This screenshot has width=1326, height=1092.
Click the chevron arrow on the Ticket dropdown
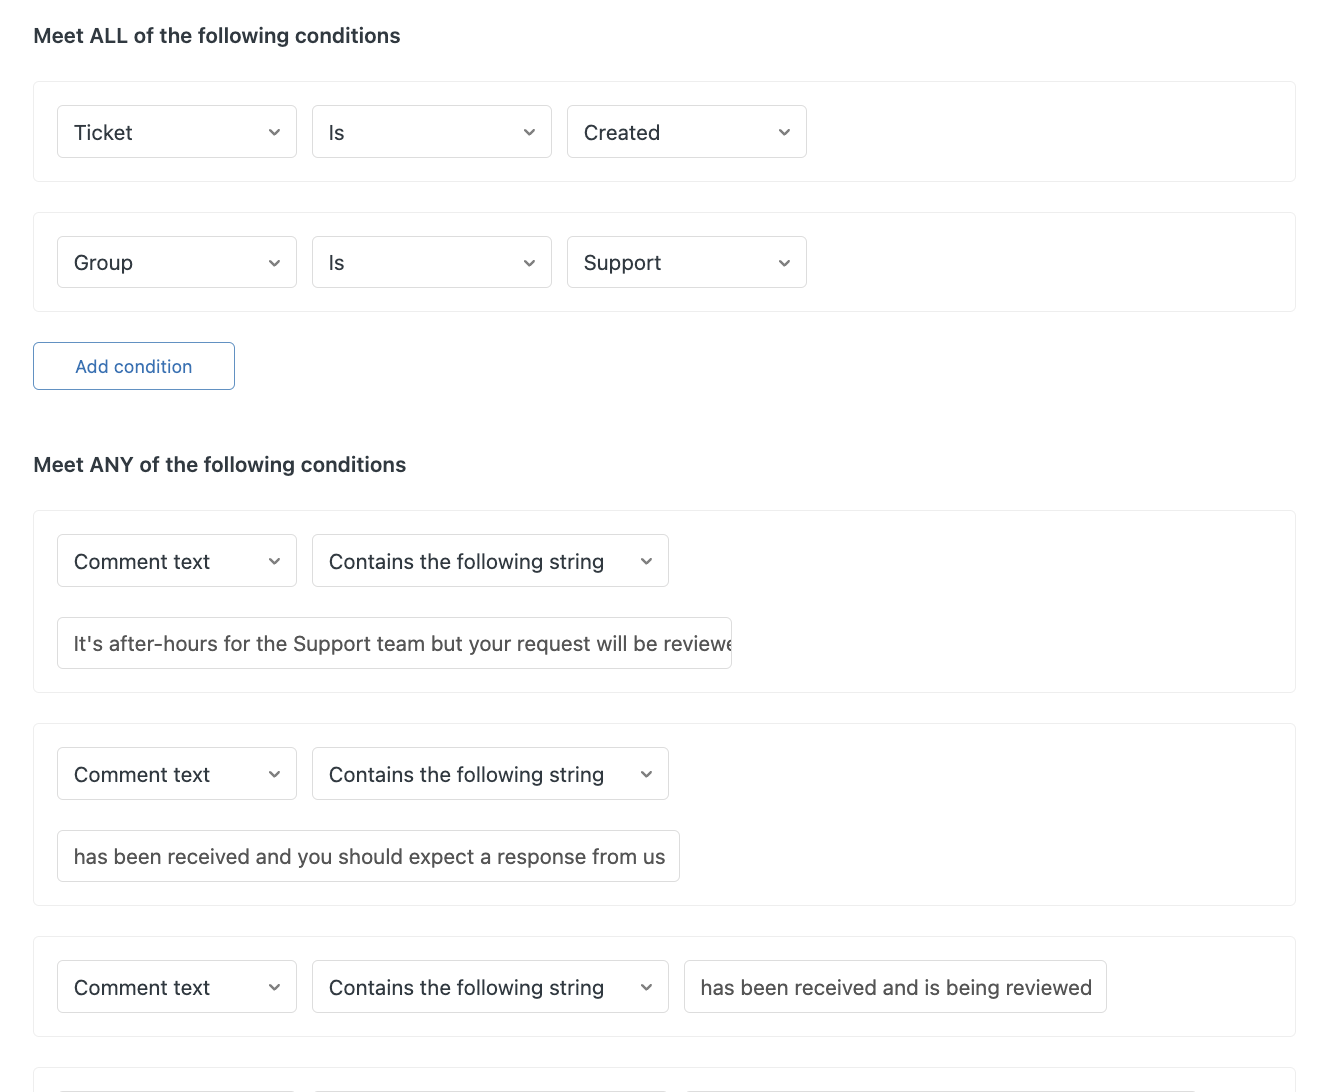point(274,132)
